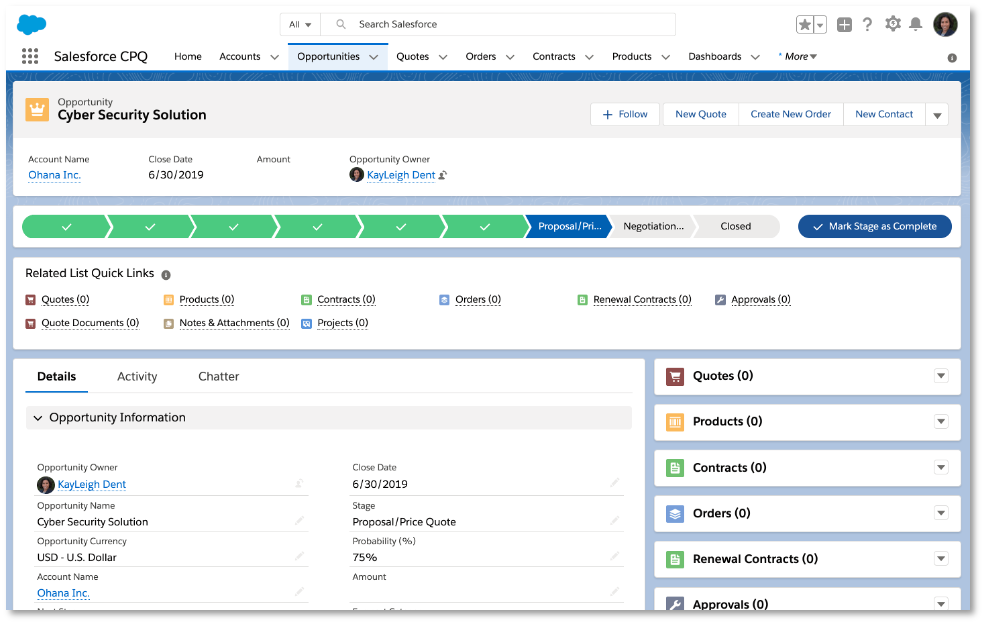Open Notes & Attachments (0) quick link

[x=234, y=323]
